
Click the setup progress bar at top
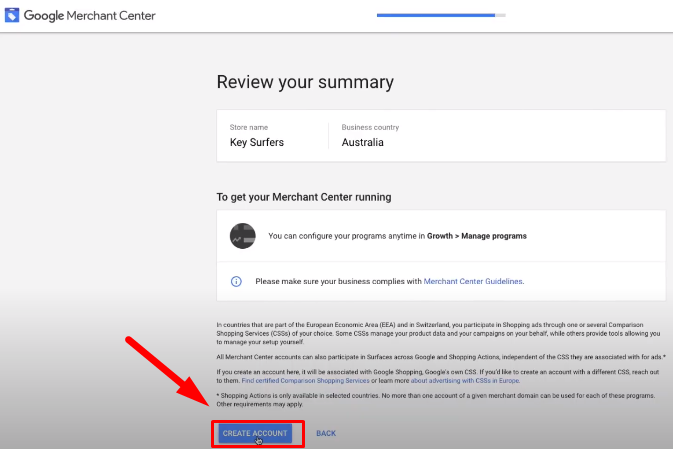[440, 16]
